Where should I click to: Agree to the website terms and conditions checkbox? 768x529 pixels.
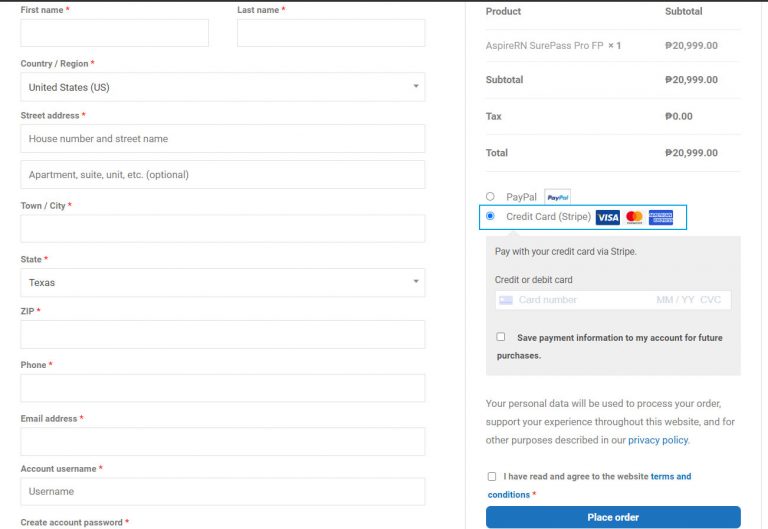click(x=492, y=477)
